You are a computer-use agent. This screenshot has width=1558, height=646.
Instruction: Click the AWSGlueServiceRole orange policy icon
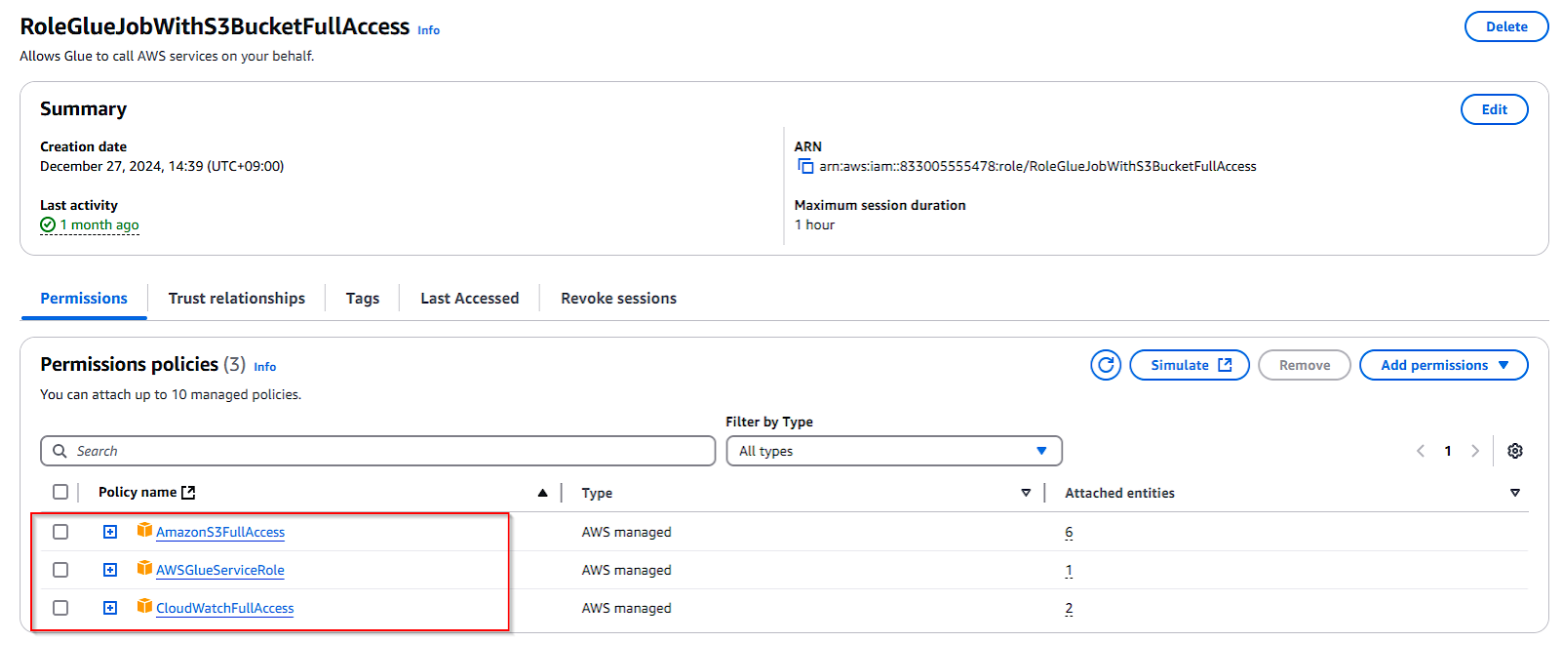[x=144, y=569]
